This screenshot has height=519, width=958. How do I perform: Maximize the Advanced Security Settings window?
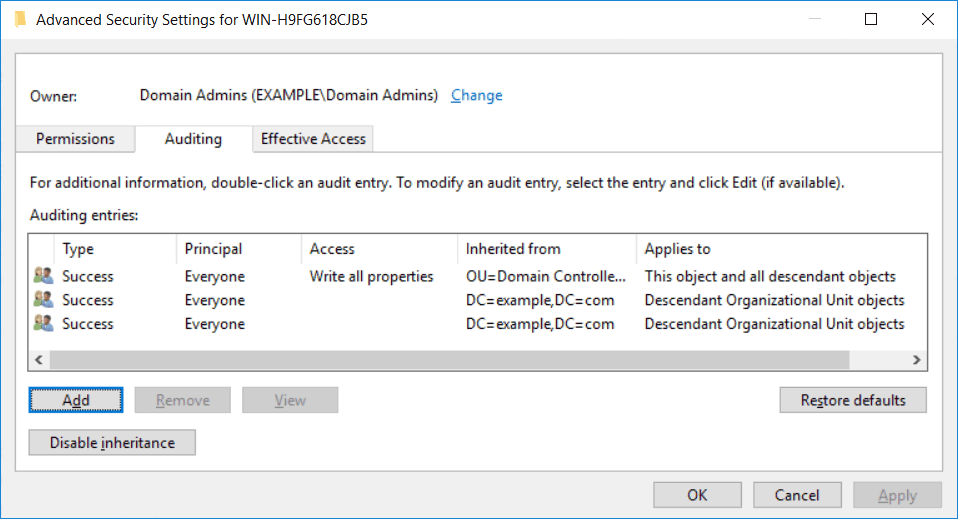pos(871,20)
